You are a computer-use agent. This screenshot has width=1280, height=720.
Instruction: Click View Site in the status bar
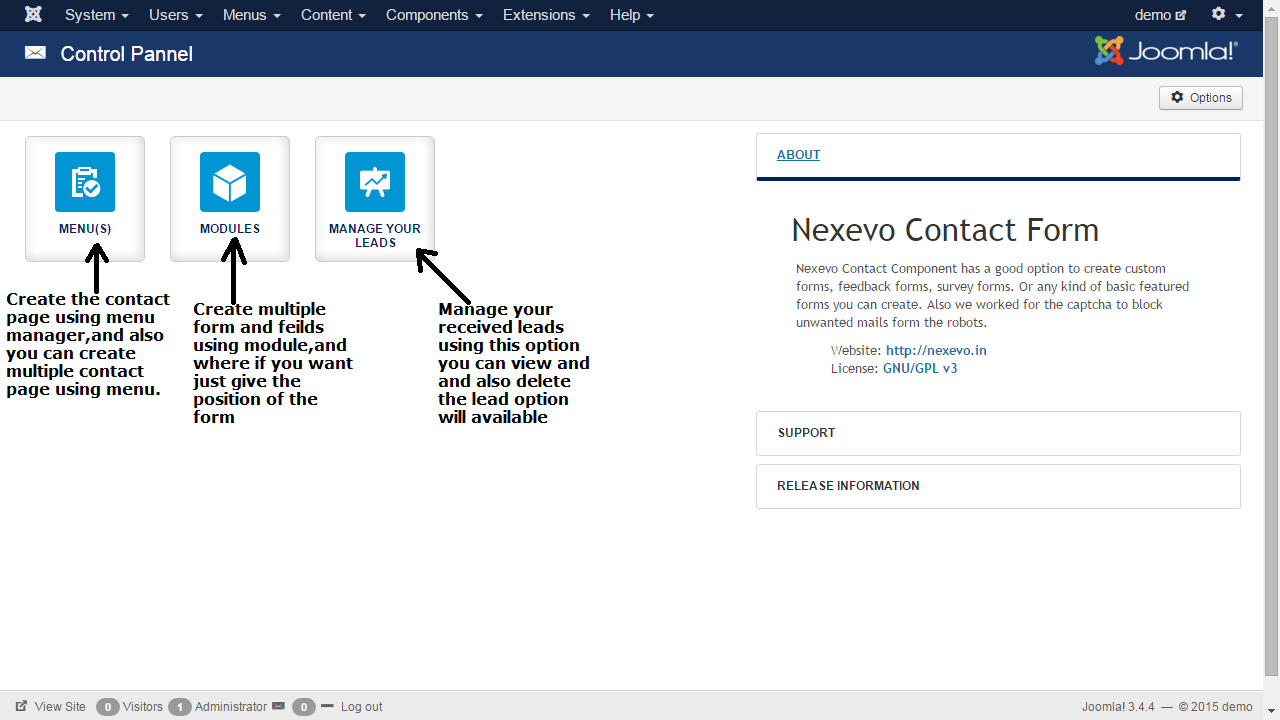tap(51, 706)
